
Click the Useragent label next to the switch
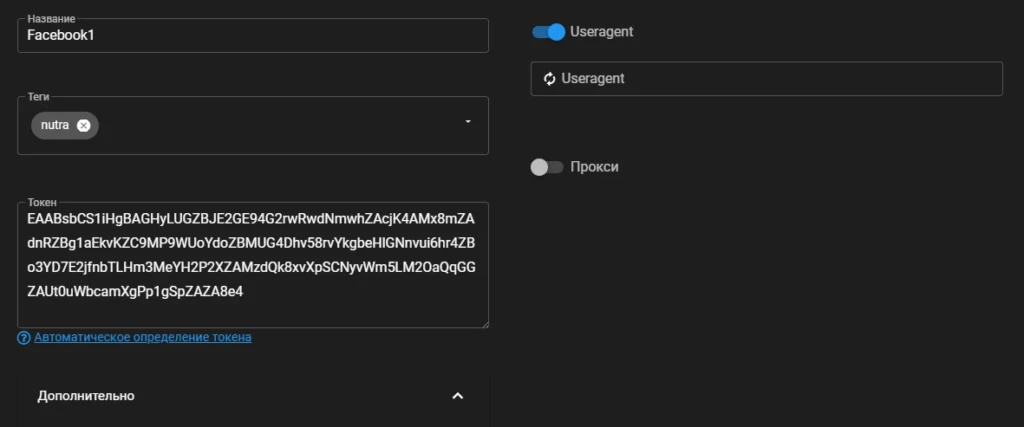click(x=601, y=31)
